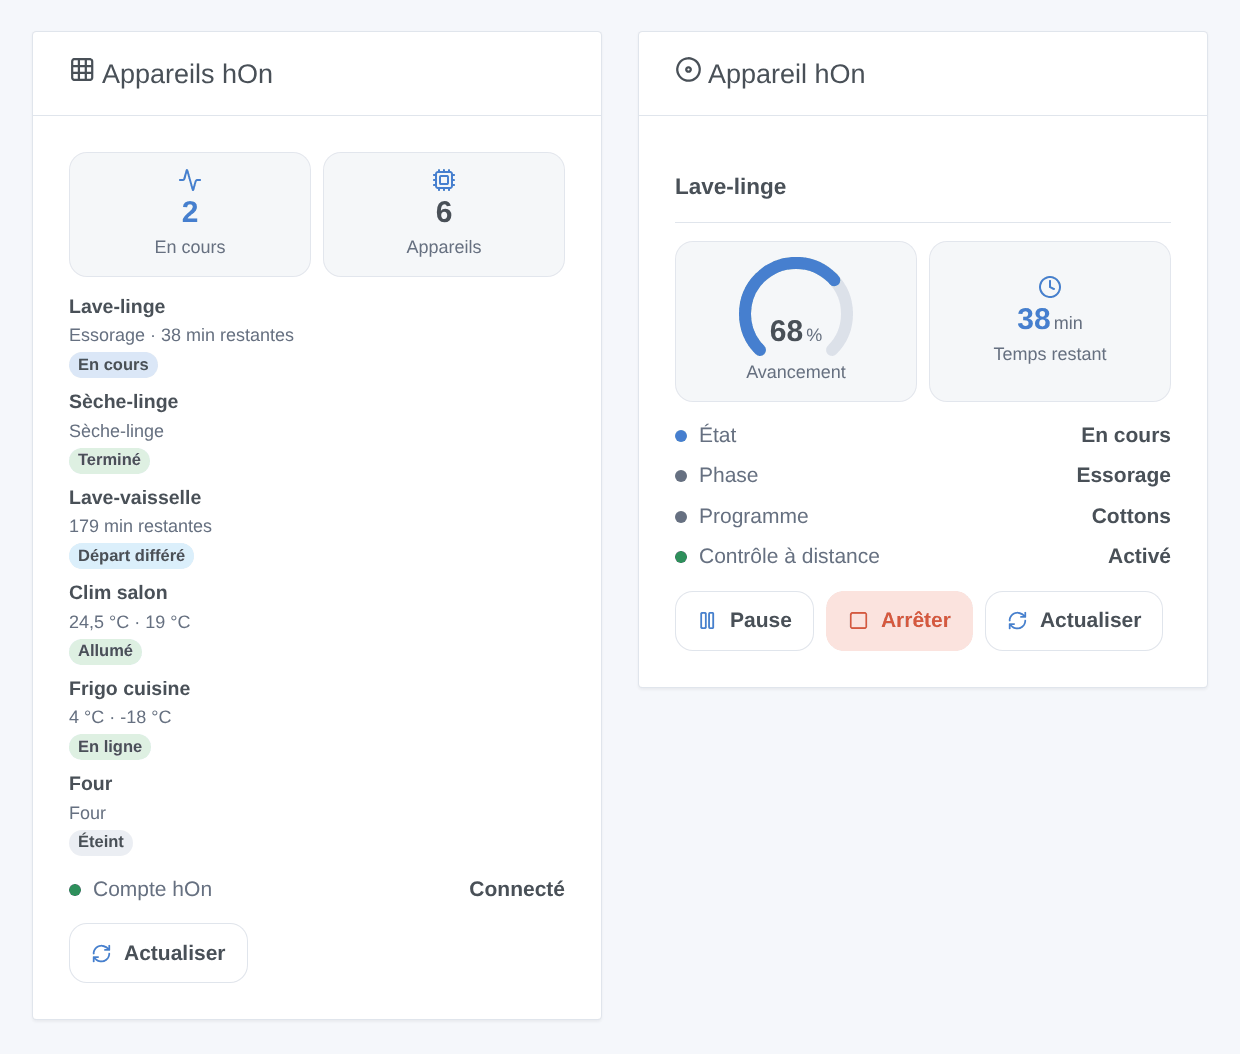Click the Lave-linge heading in right card
Screen dimensions: 1240x1054
click(x=730, y=187)
